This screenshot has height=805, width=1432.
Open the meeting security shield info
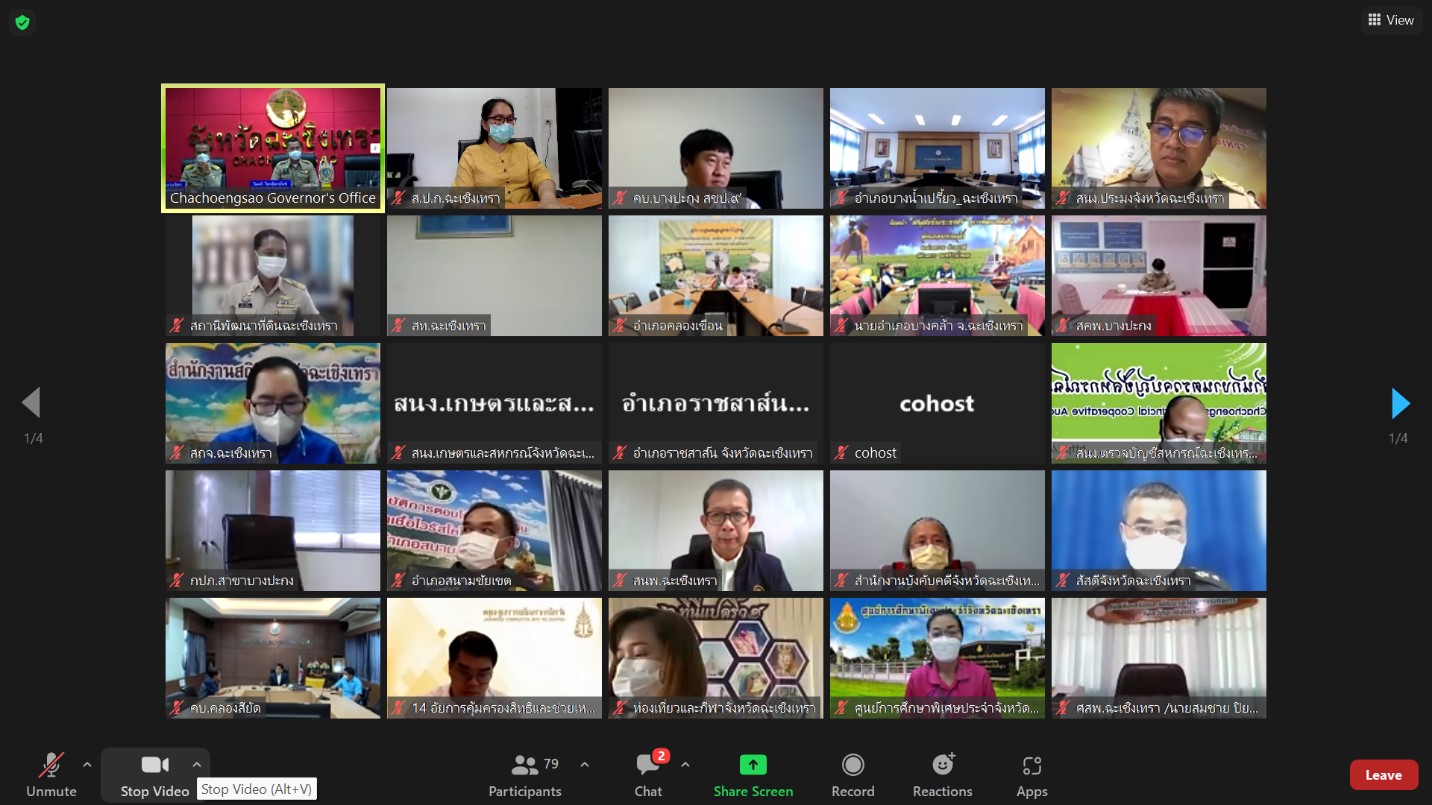[22, 22]
